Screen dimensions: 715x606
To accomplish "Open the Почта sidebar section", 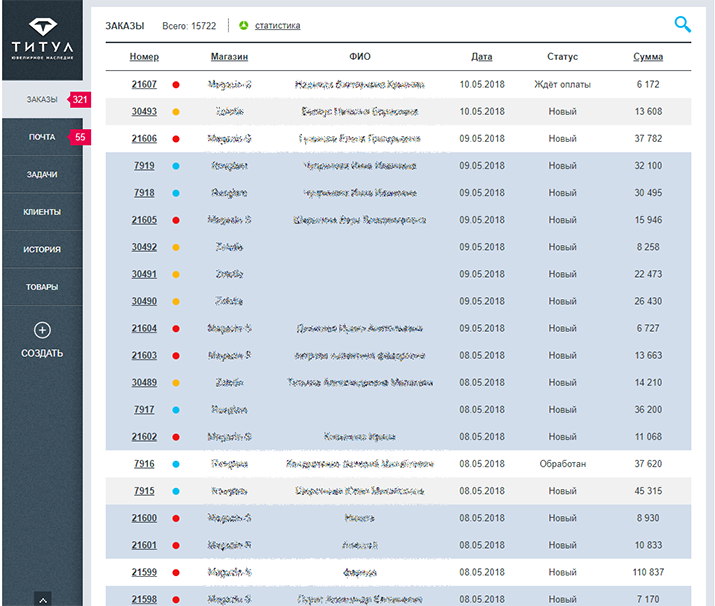I will pos(42,137).
